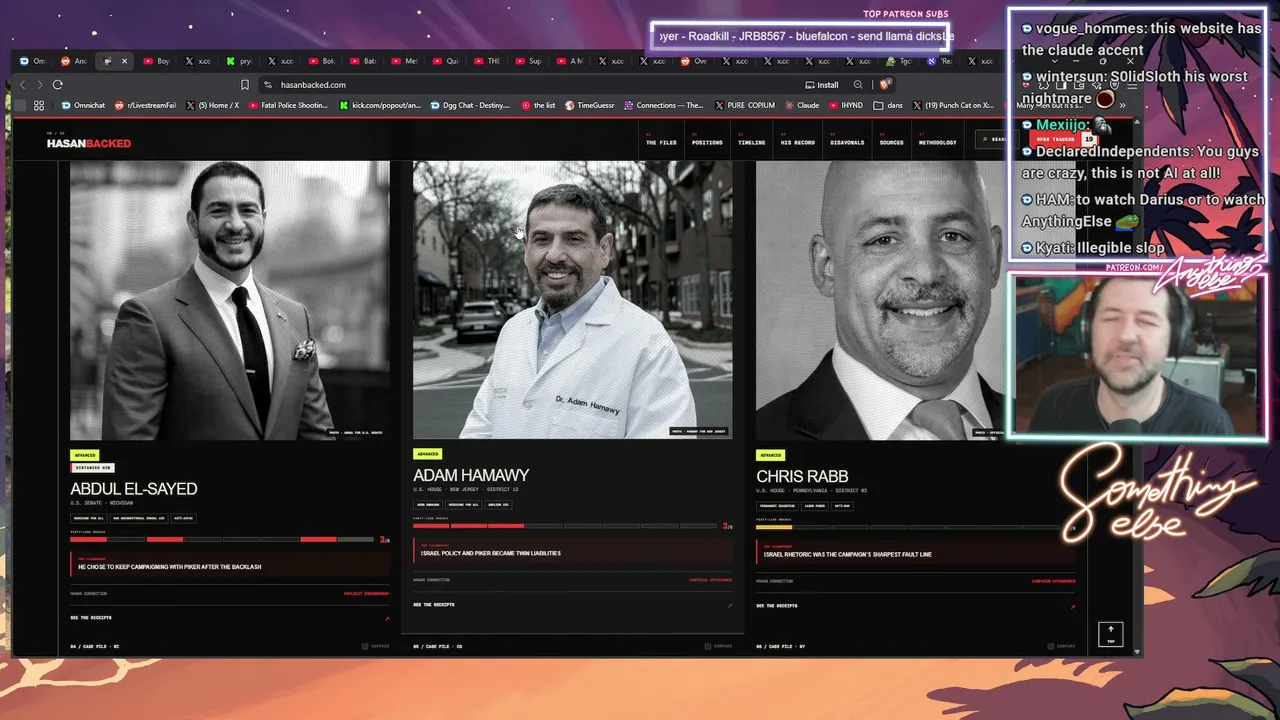Switch to the 'THE' YouTube tab
Viewport: 1280px width, 720px height.
(x=486, y=61)
